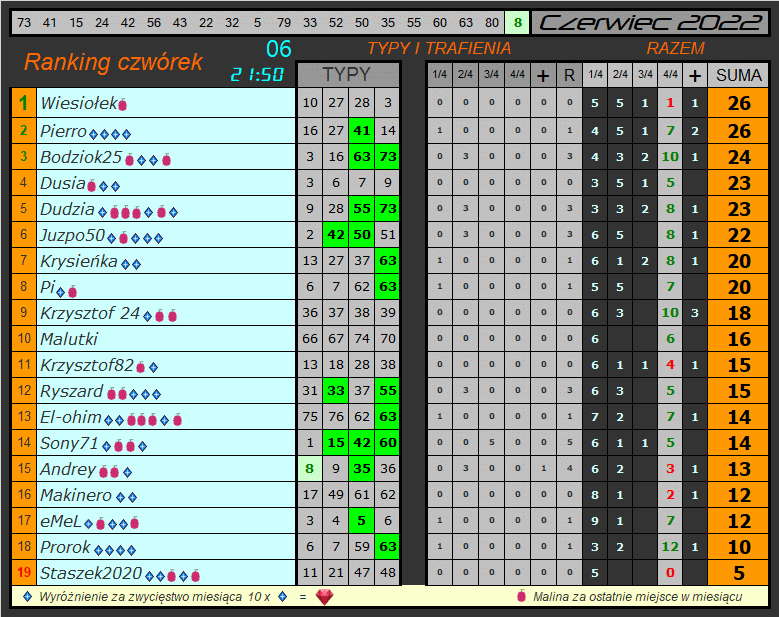Click the ruby gem icon in legend
The height and width of the screenshot is (617, 779).
point(324,597)
